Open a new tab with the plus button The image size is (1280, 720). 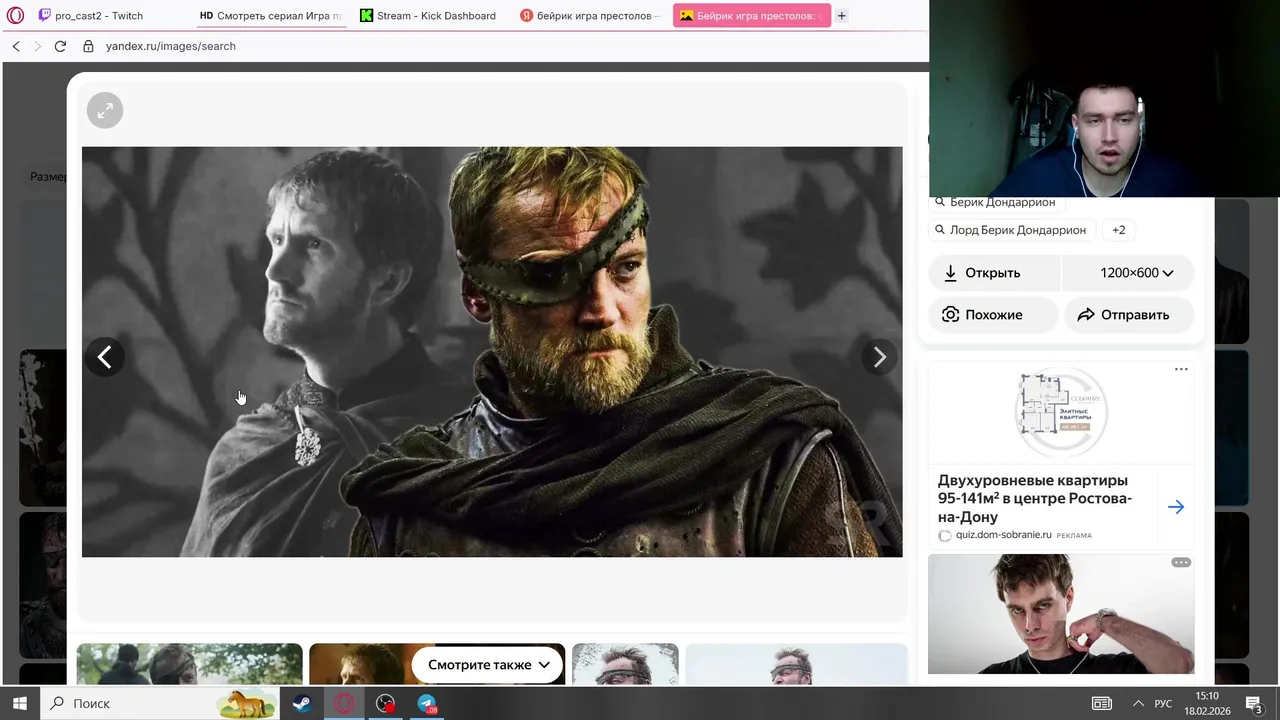click(x=841, y=15)
